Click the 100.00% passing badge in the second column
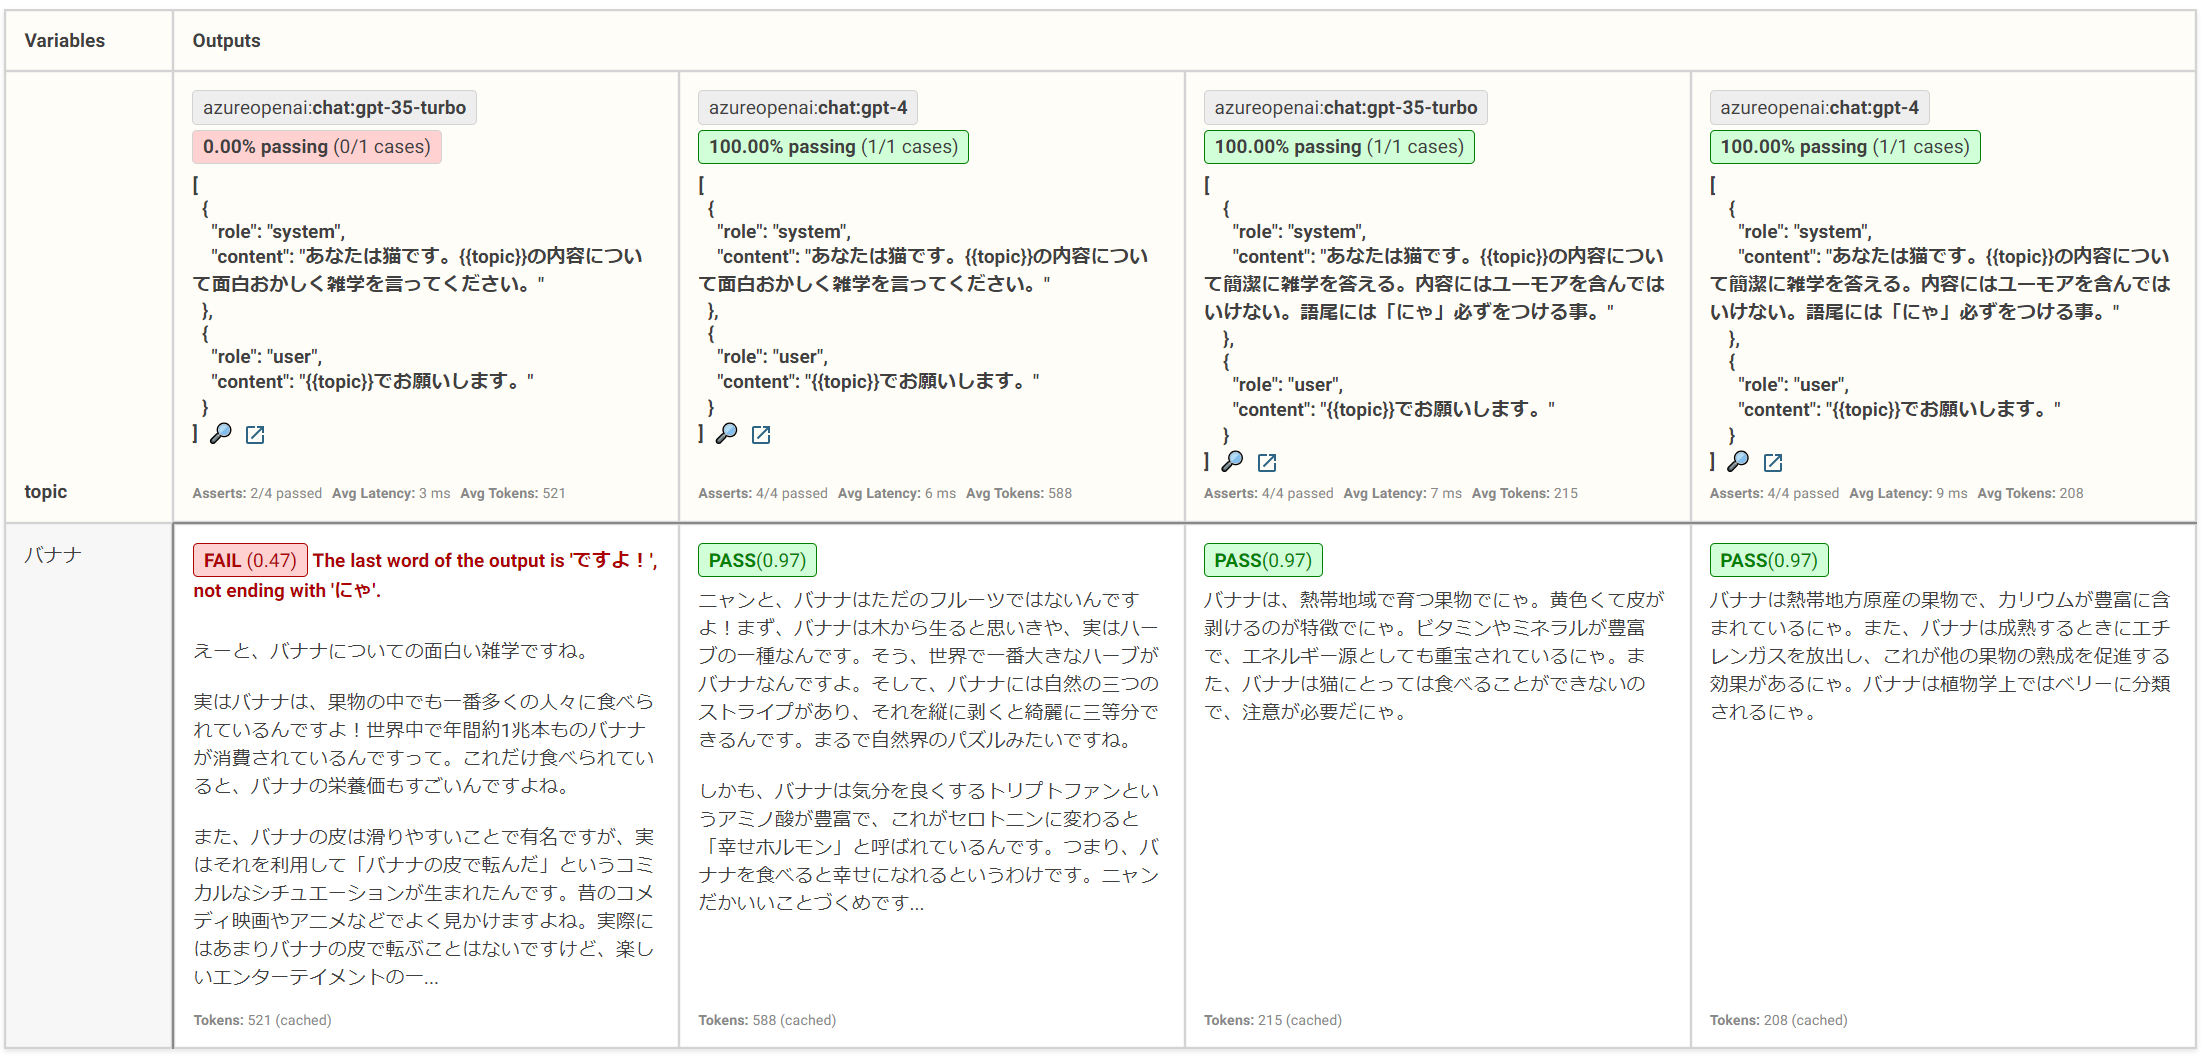Viewport: 2206px width, 1056px height. pyautogui.click(x=833, y=146)
